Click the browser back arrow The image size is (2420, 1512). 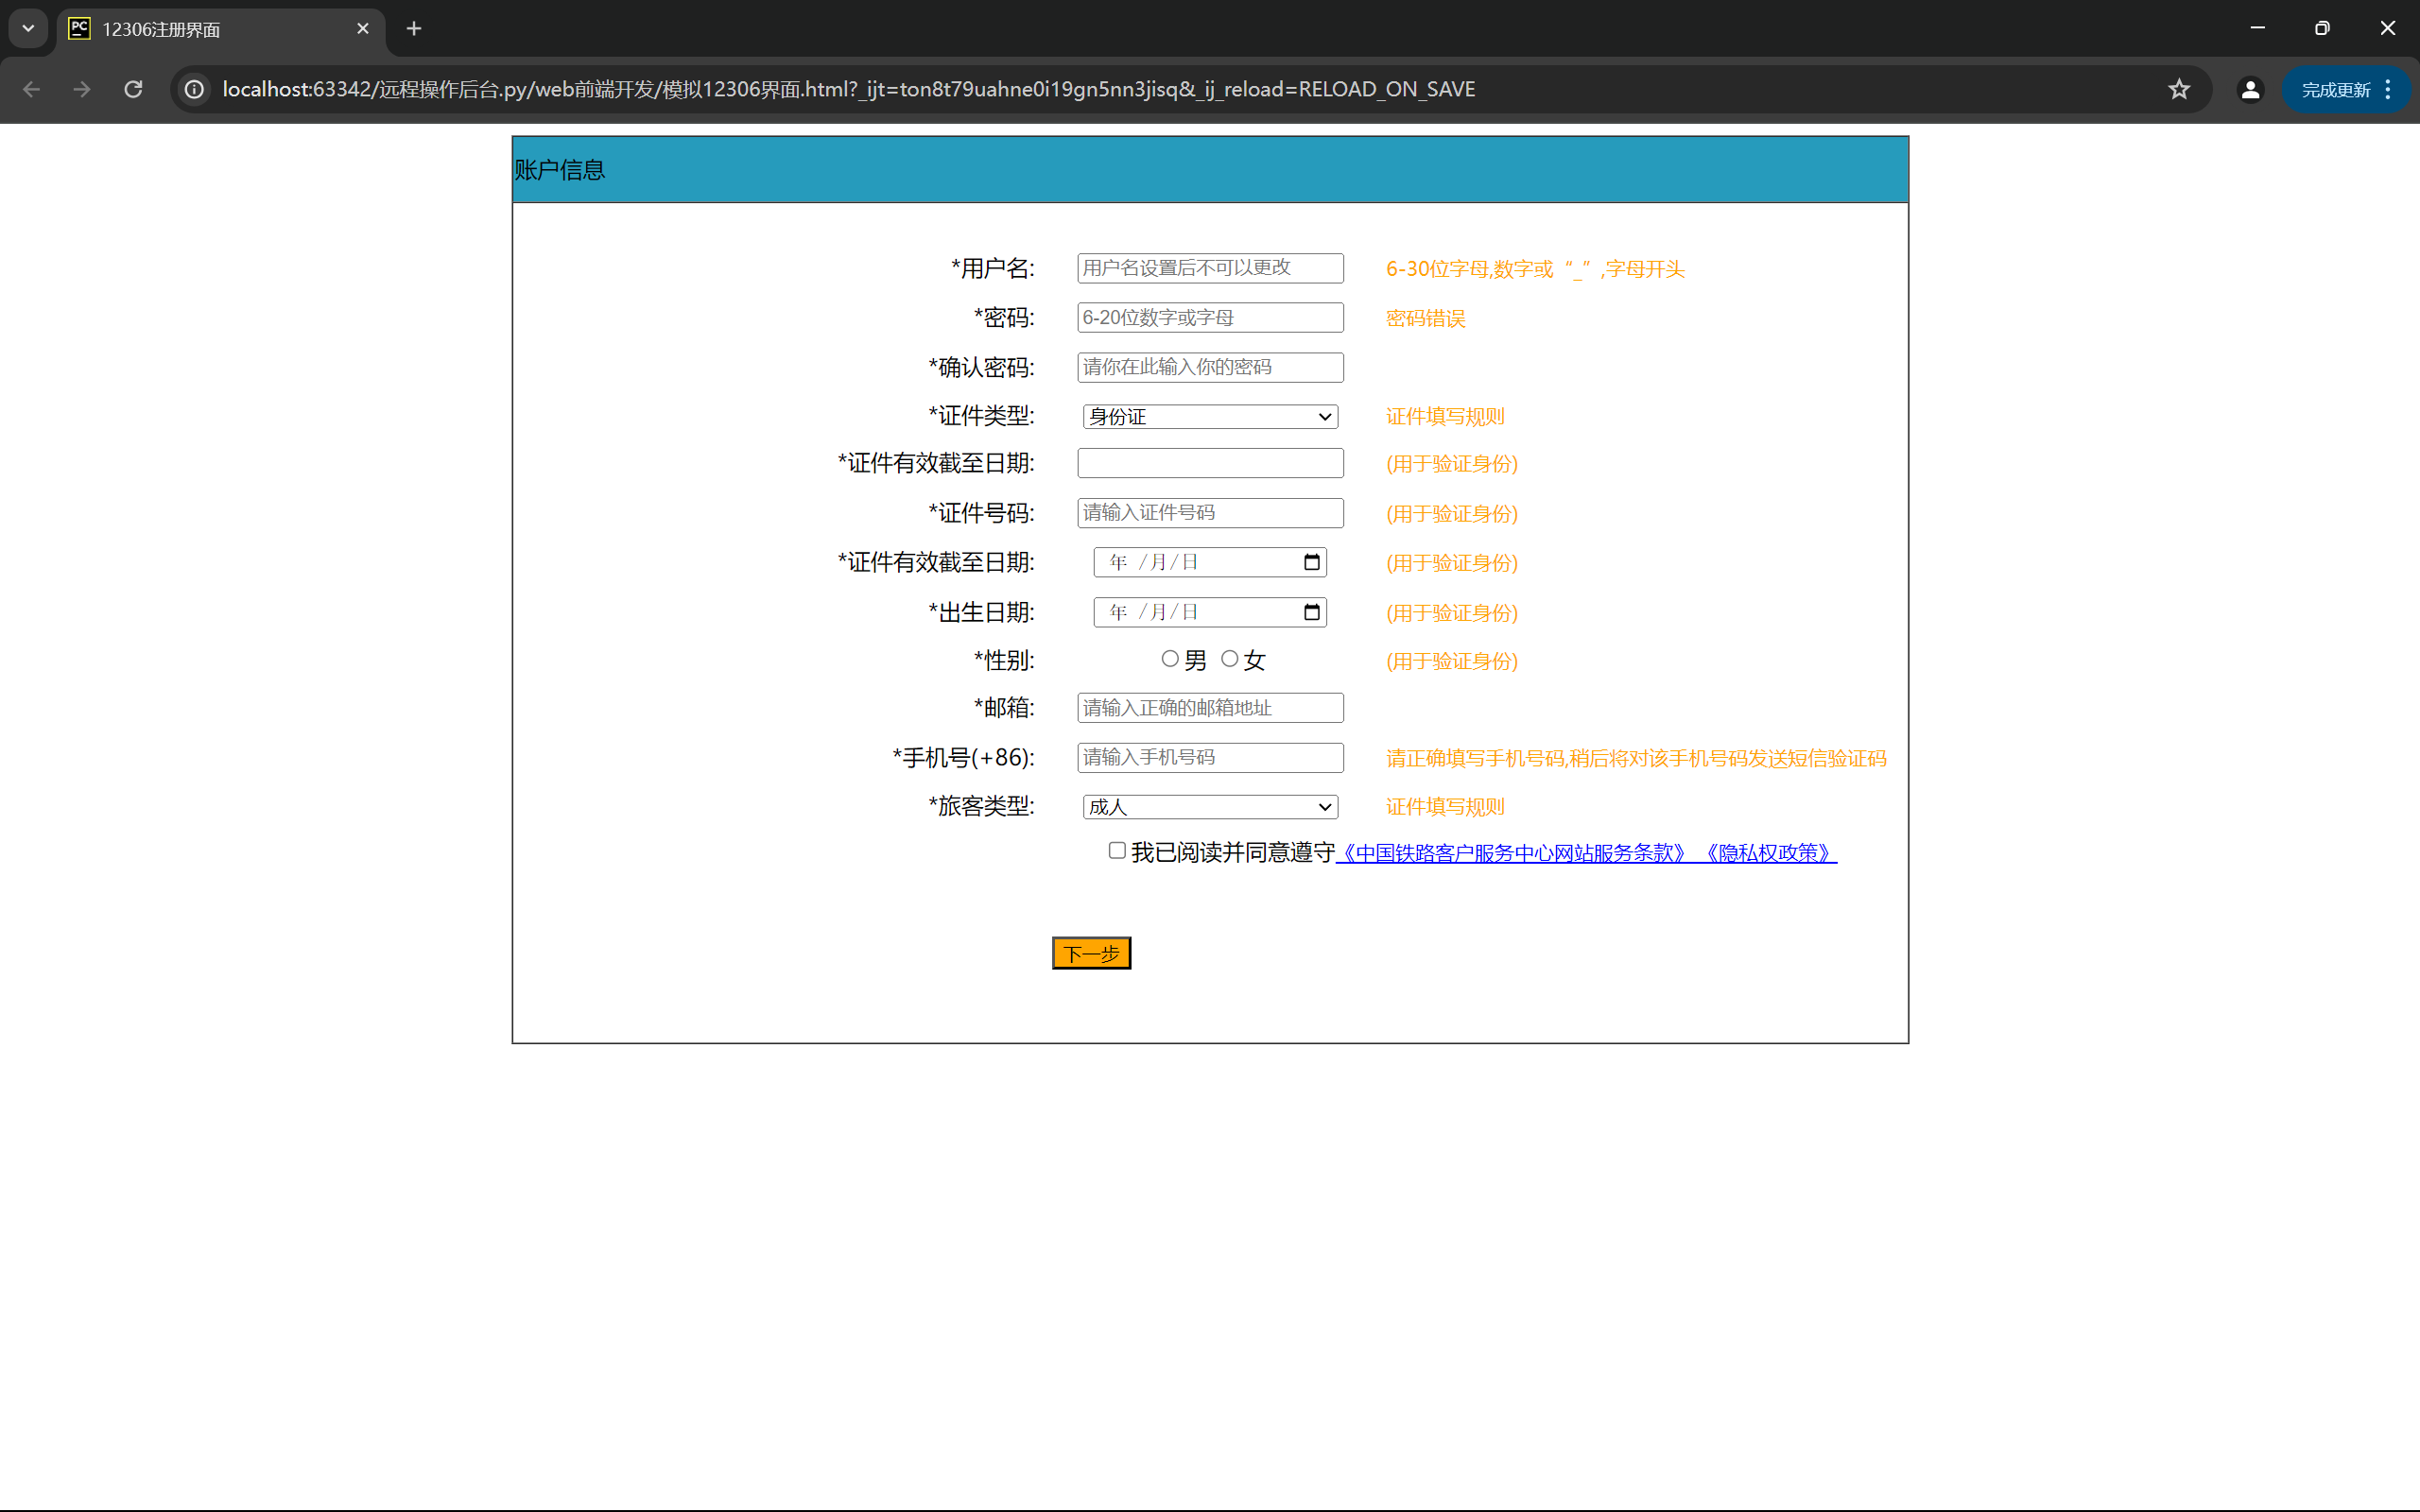[31, 89]
